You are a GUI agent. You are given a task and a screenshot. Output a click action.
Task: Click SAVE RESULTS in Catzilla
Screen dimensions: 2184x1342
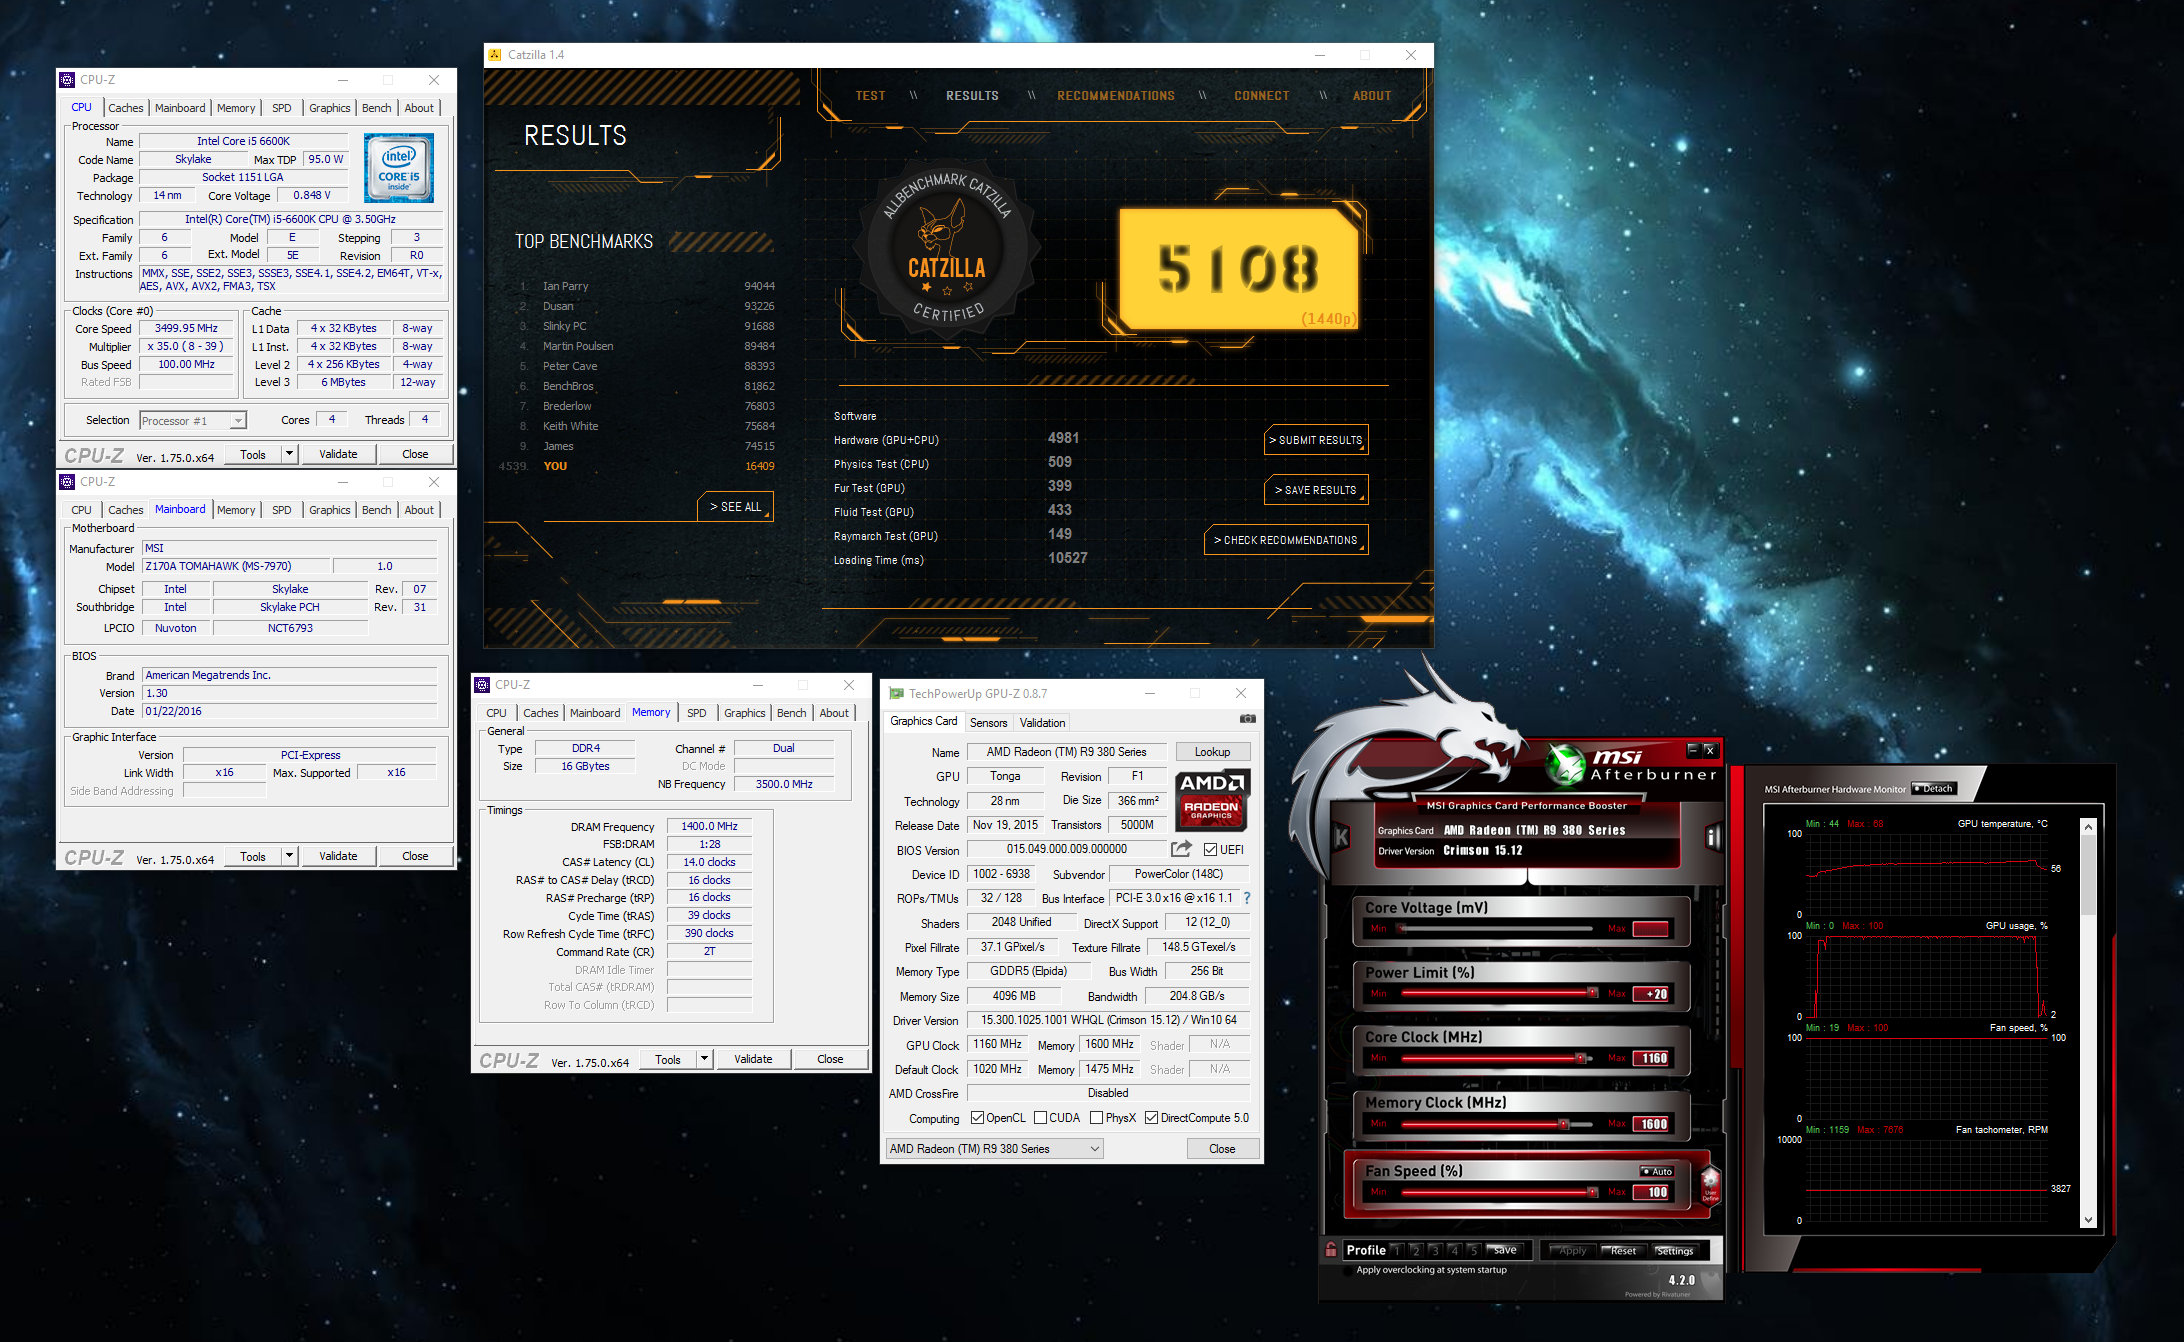tap(1316, 490)
